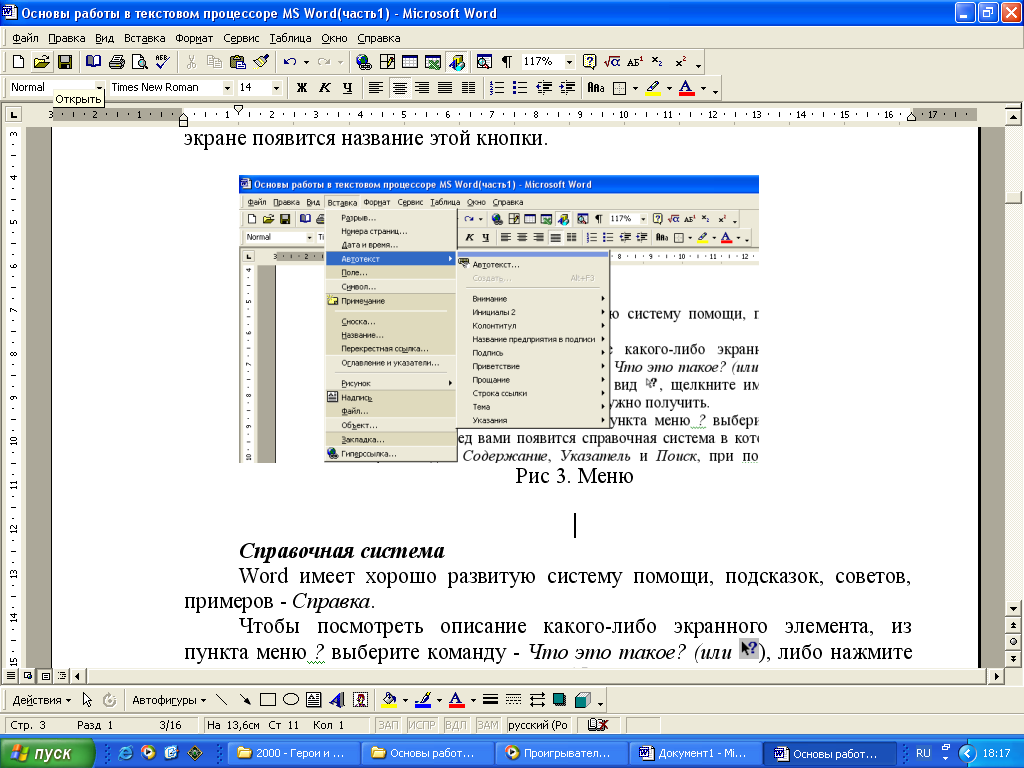This screenshot has height=768, width=1024.
Task: Switch to Документ1 taskbar window
Action: (x=696, y=753)
